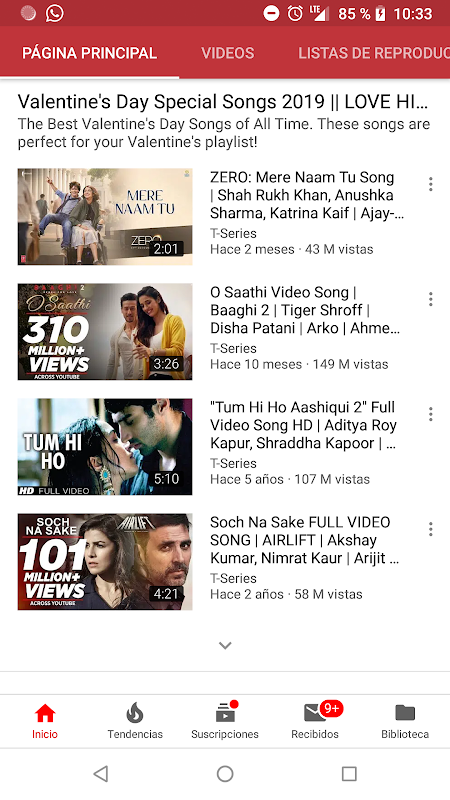Image resolution: width=450 pixels, height=800 pixels.
Task: Tap the Android back navigation button
Action: coord(101,774)
